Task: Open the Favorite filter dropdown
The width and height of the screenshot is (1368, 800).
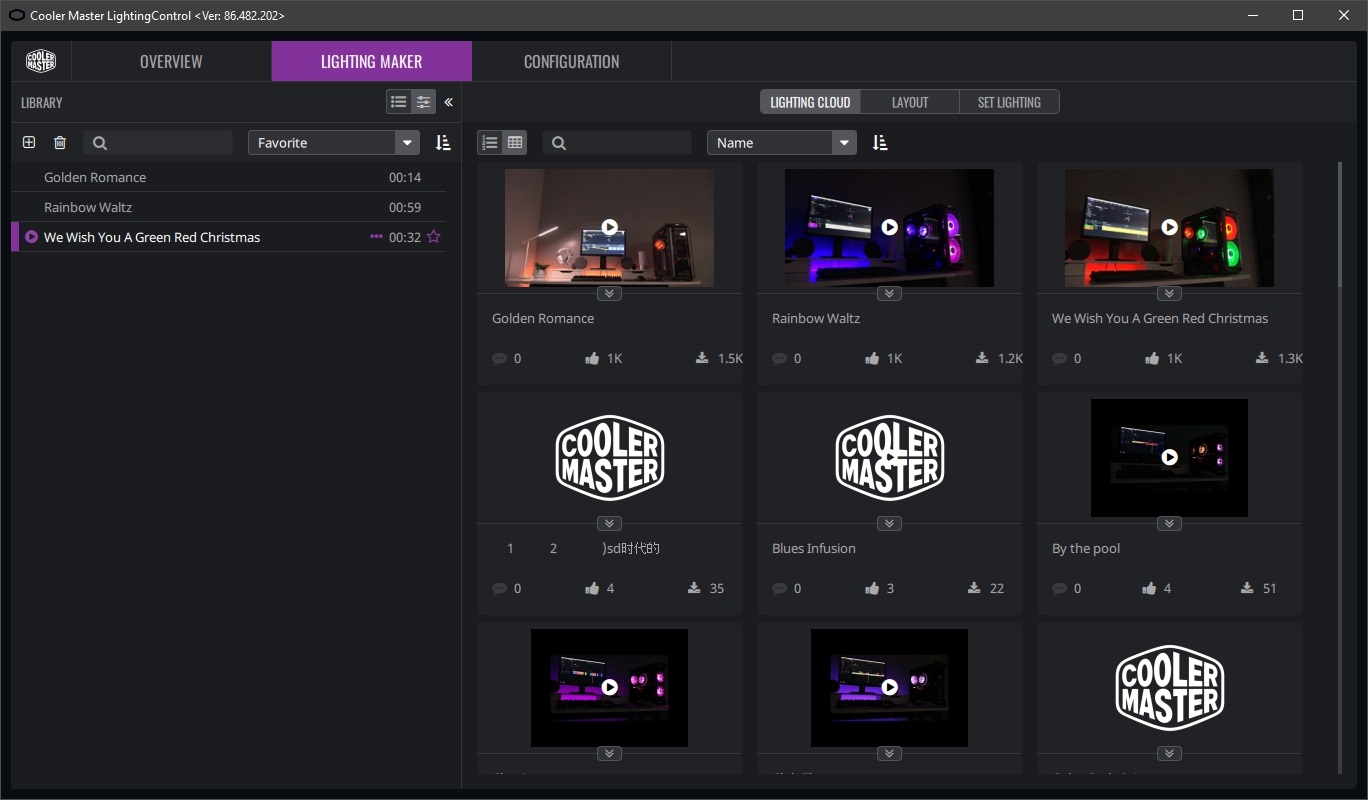Action: click(x=334, y=143)
